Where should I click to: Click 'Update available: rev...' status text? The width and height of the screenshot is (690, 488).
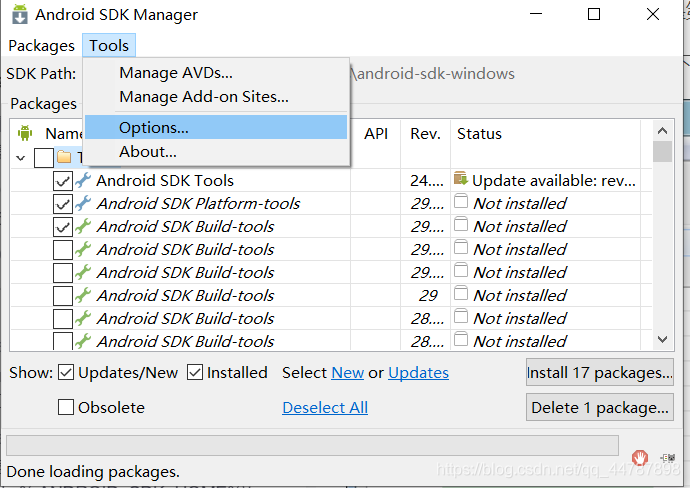(554, 181)
